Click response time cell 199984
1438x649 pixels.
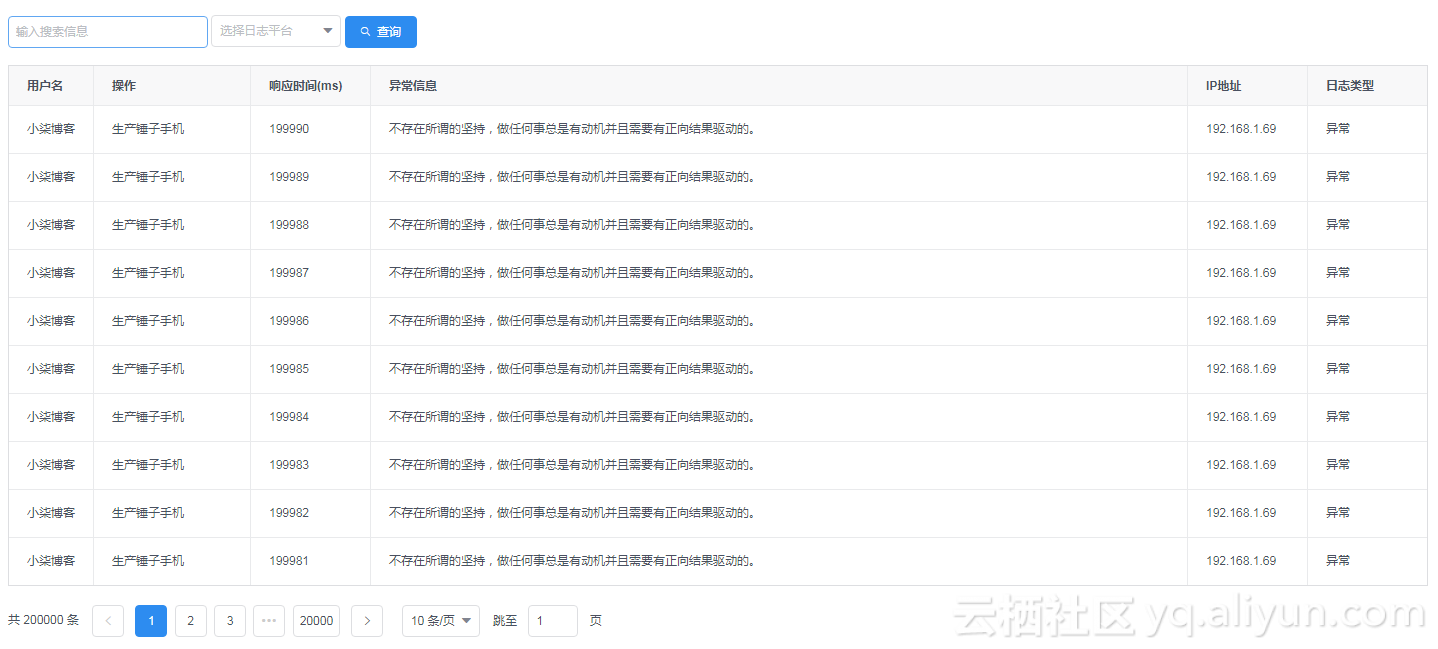(289, 417)
